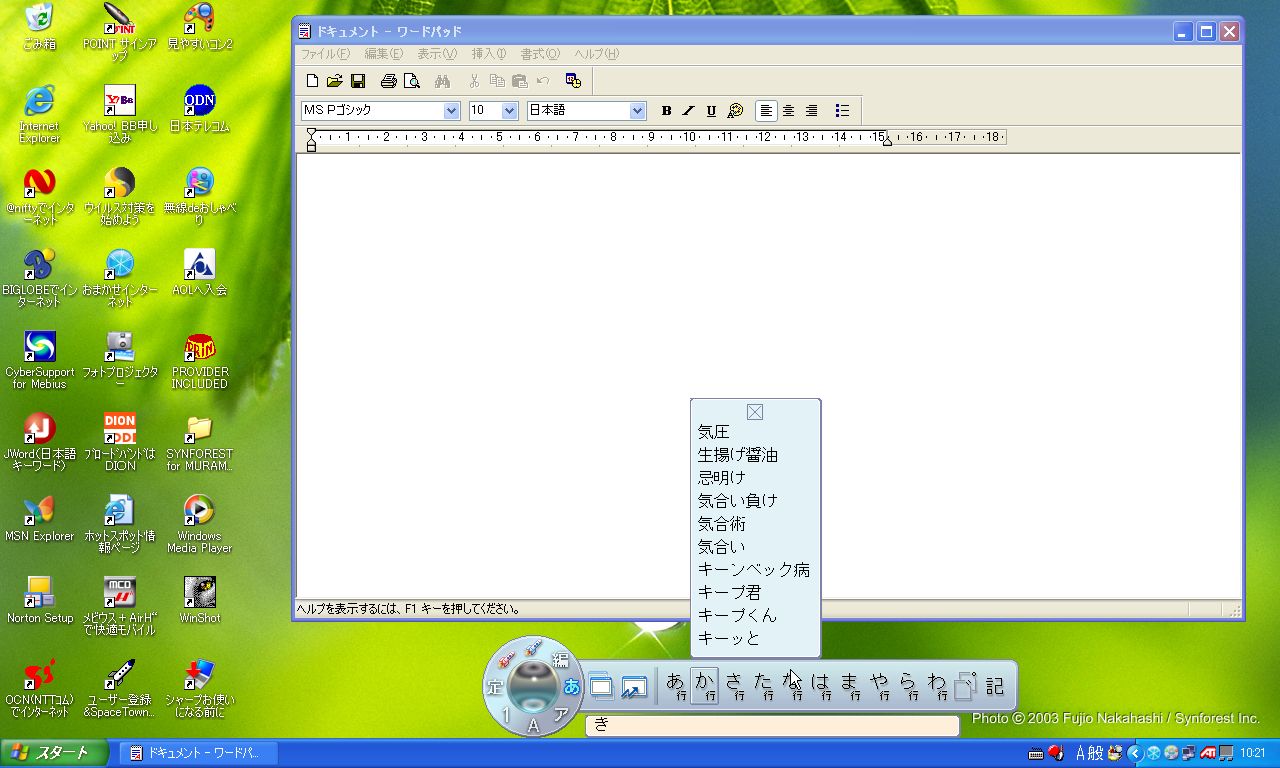This screenshot has height=768, width=1280.
Task: Open the 書式 menu
Action: click(540, 54)
